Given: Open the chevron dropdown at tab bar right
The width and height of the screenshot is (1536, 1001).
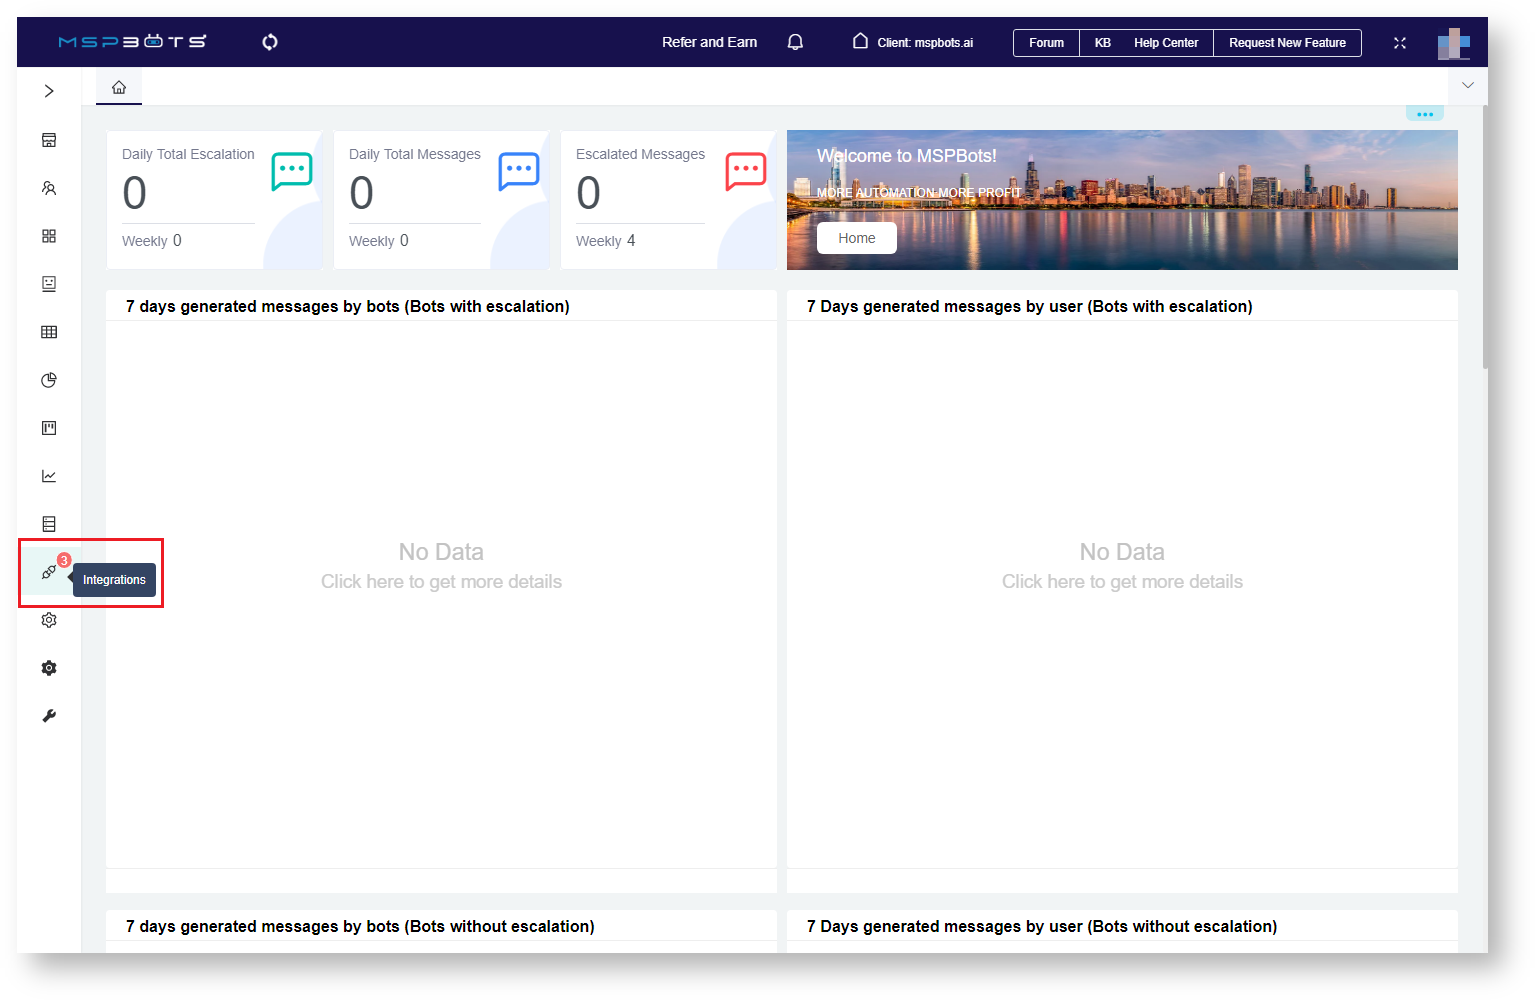Looking at the screenshot, I should (1467, 86).
